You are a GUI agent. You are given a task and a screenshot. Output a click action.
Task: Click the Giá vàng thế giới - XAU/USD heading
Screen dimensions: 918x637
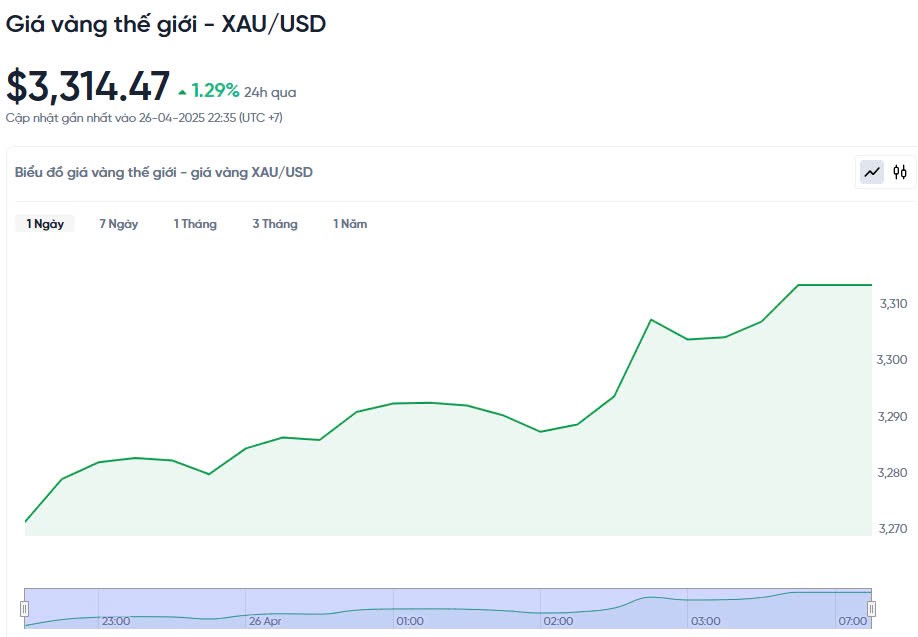(x=166, y=24)
